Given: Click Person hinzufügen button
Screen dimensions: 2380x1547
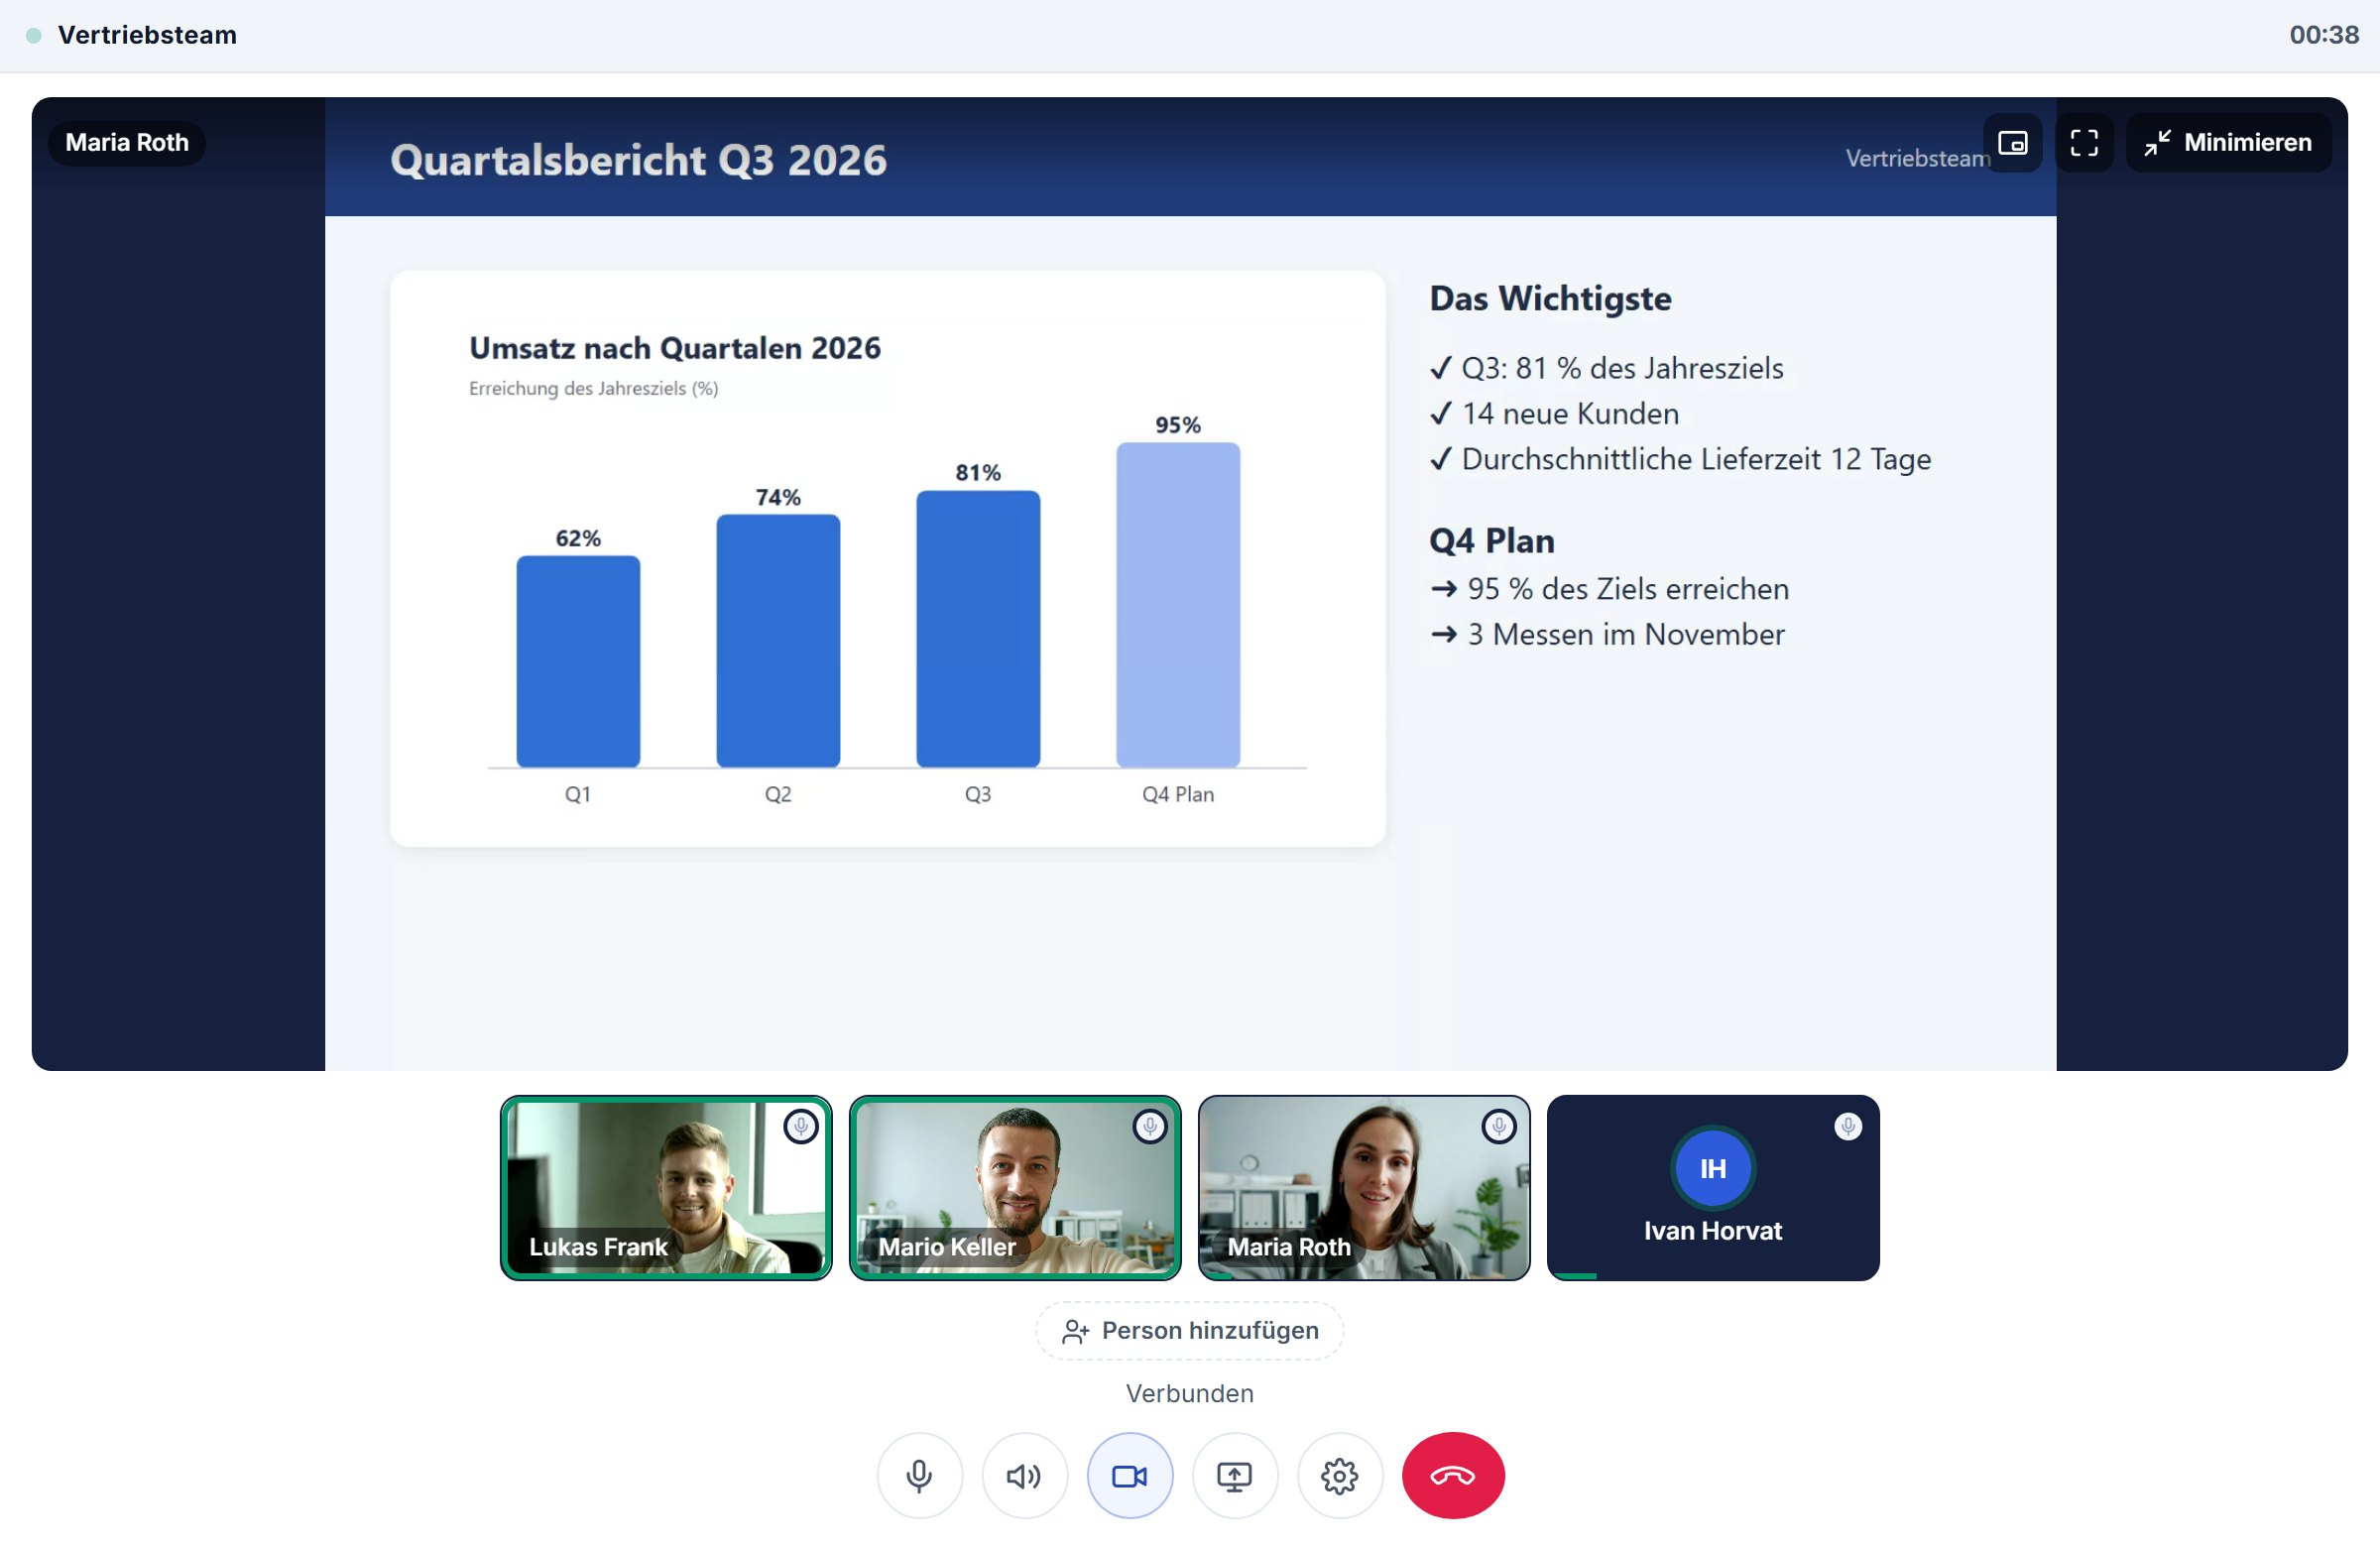Looking at the screenshot, I should 1189,1330.
